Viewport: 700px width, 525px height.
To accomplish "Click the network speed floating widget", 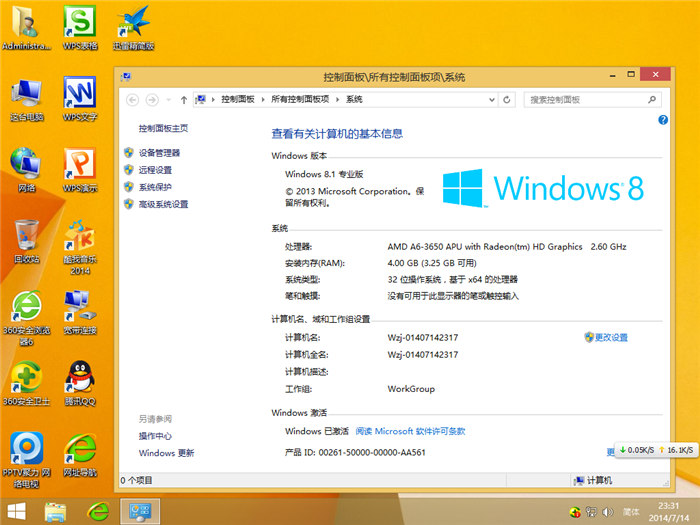I will pos(657,450).
